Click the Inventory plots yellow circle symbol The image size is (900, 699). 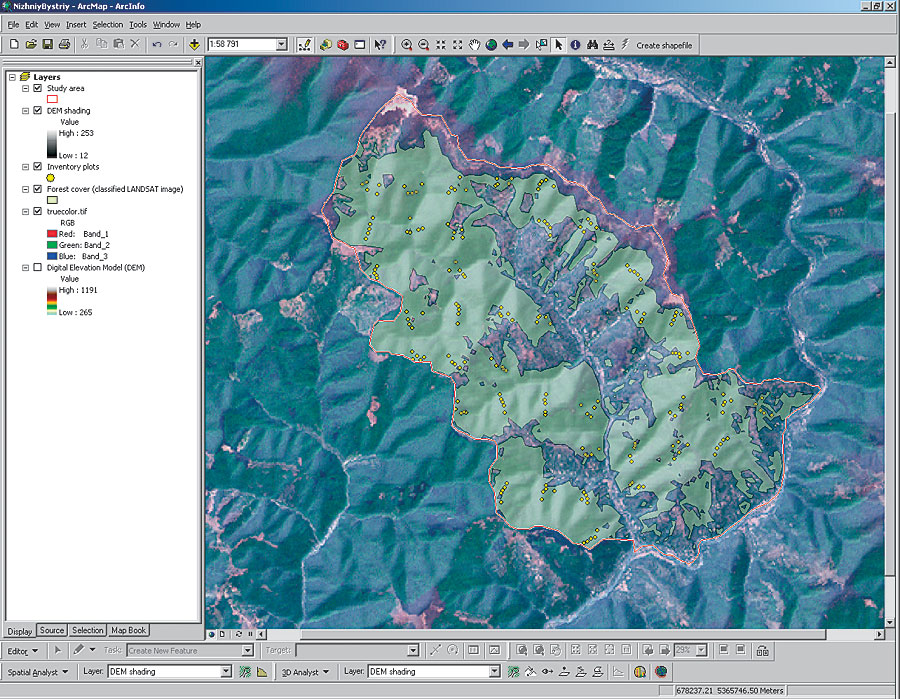click(51, 178)
